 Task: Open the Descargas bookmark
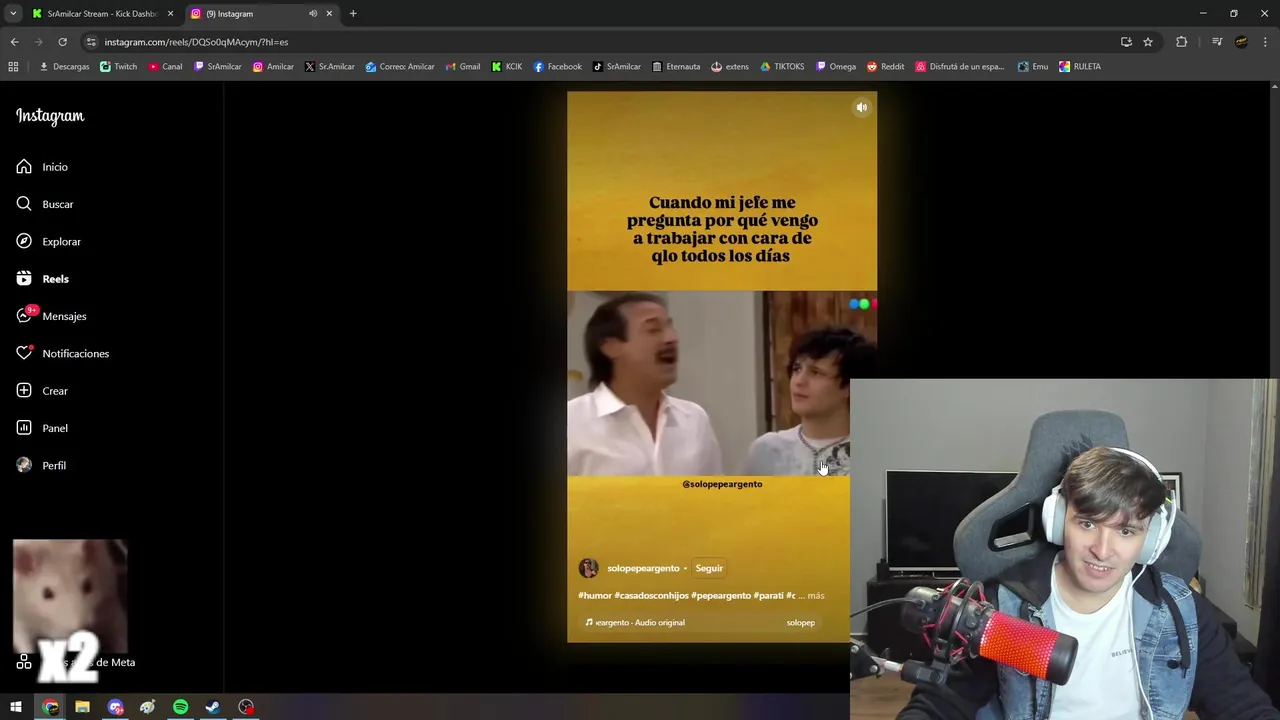64,67
